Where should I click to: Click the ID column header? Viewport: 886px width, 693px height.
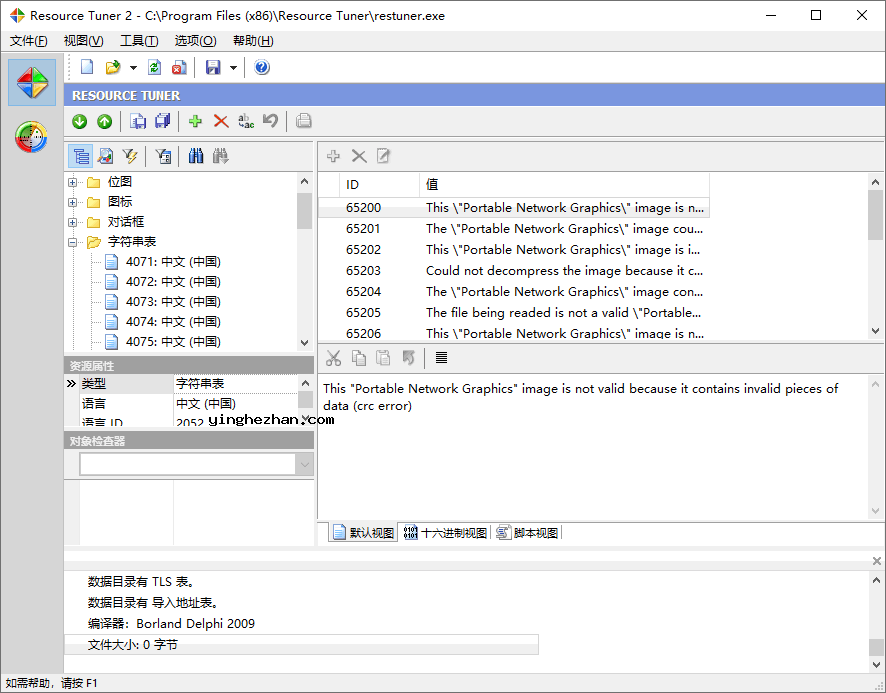coord(380,184)
